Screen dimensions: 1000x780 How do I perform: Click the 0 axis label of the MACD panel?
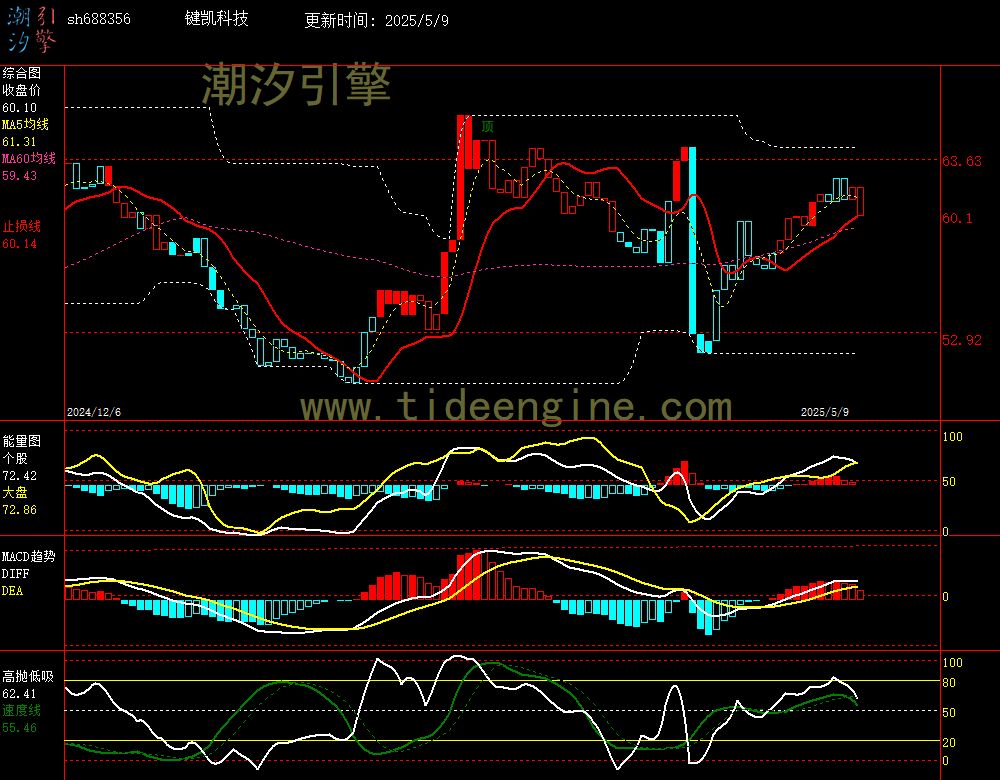(x=945, y=596)
